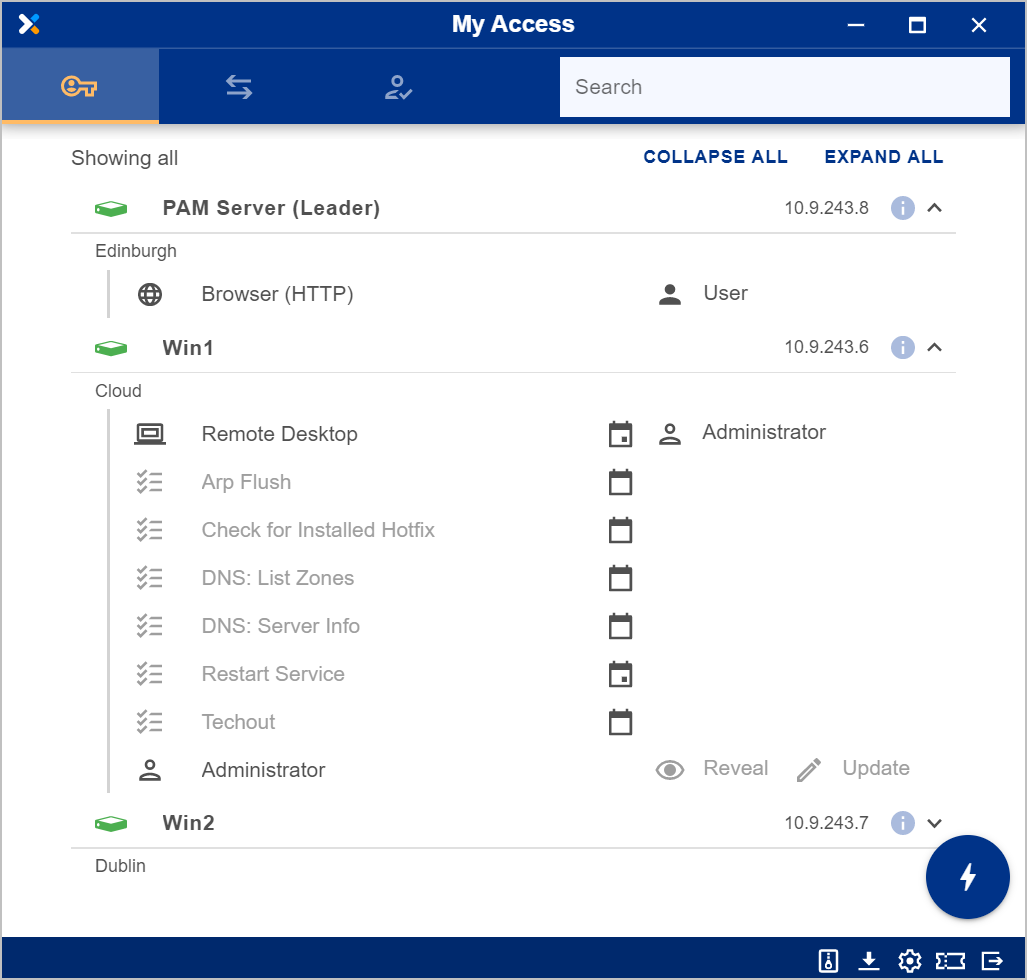Collapse the Win1 server section
1027x980 pixels.
pos(935,347)
